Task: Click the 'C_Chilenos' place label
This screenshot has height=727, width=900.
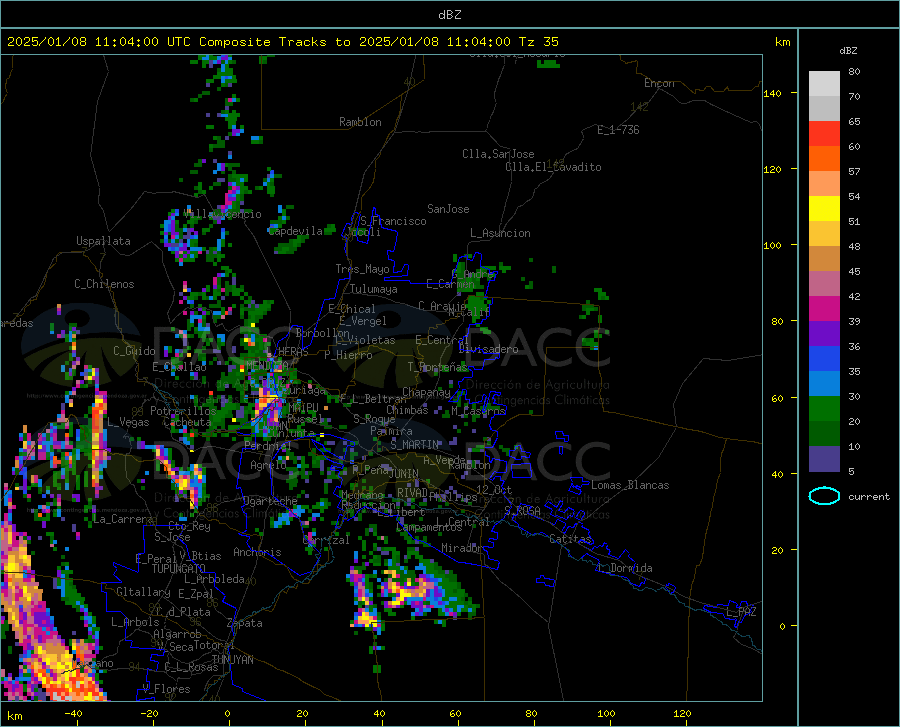Action: pyautogui.click(x=104, y=284)
